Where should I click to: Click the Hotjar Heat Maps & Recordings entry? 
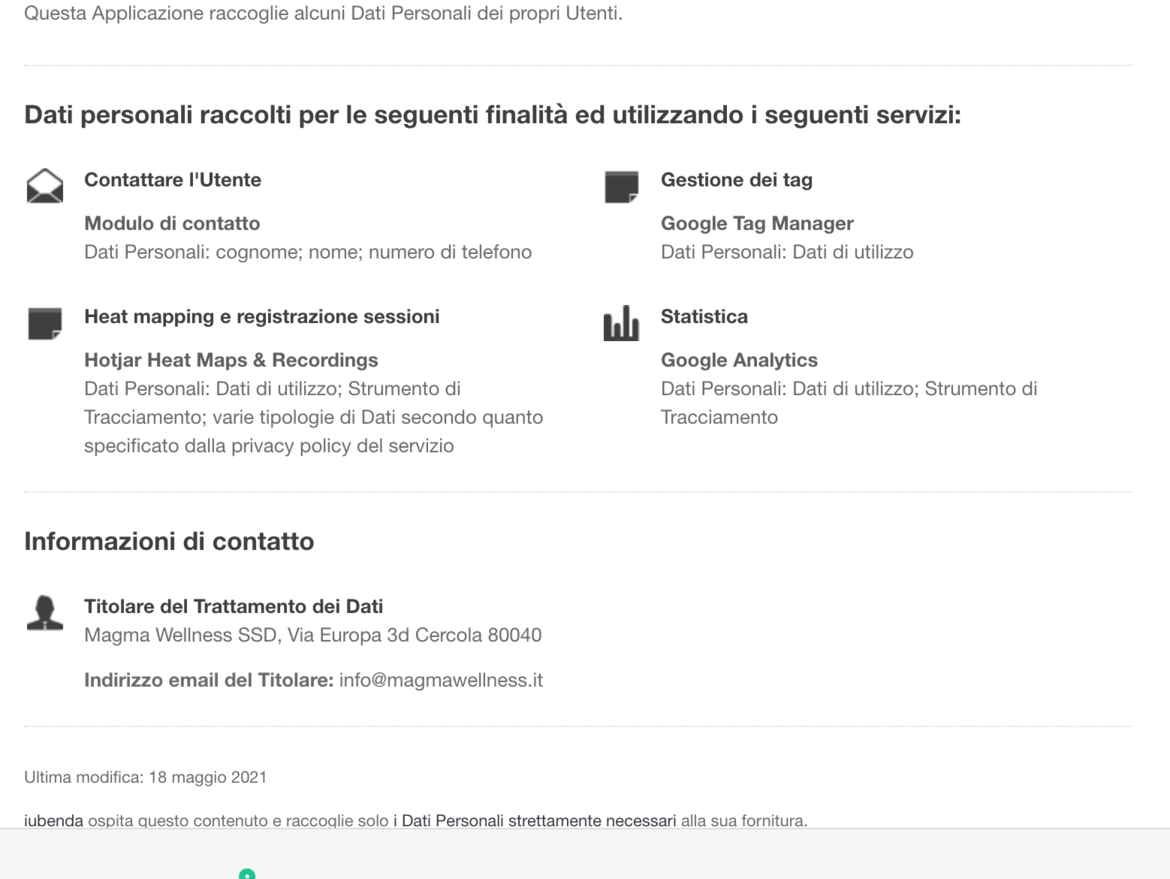tap(231, 360)
